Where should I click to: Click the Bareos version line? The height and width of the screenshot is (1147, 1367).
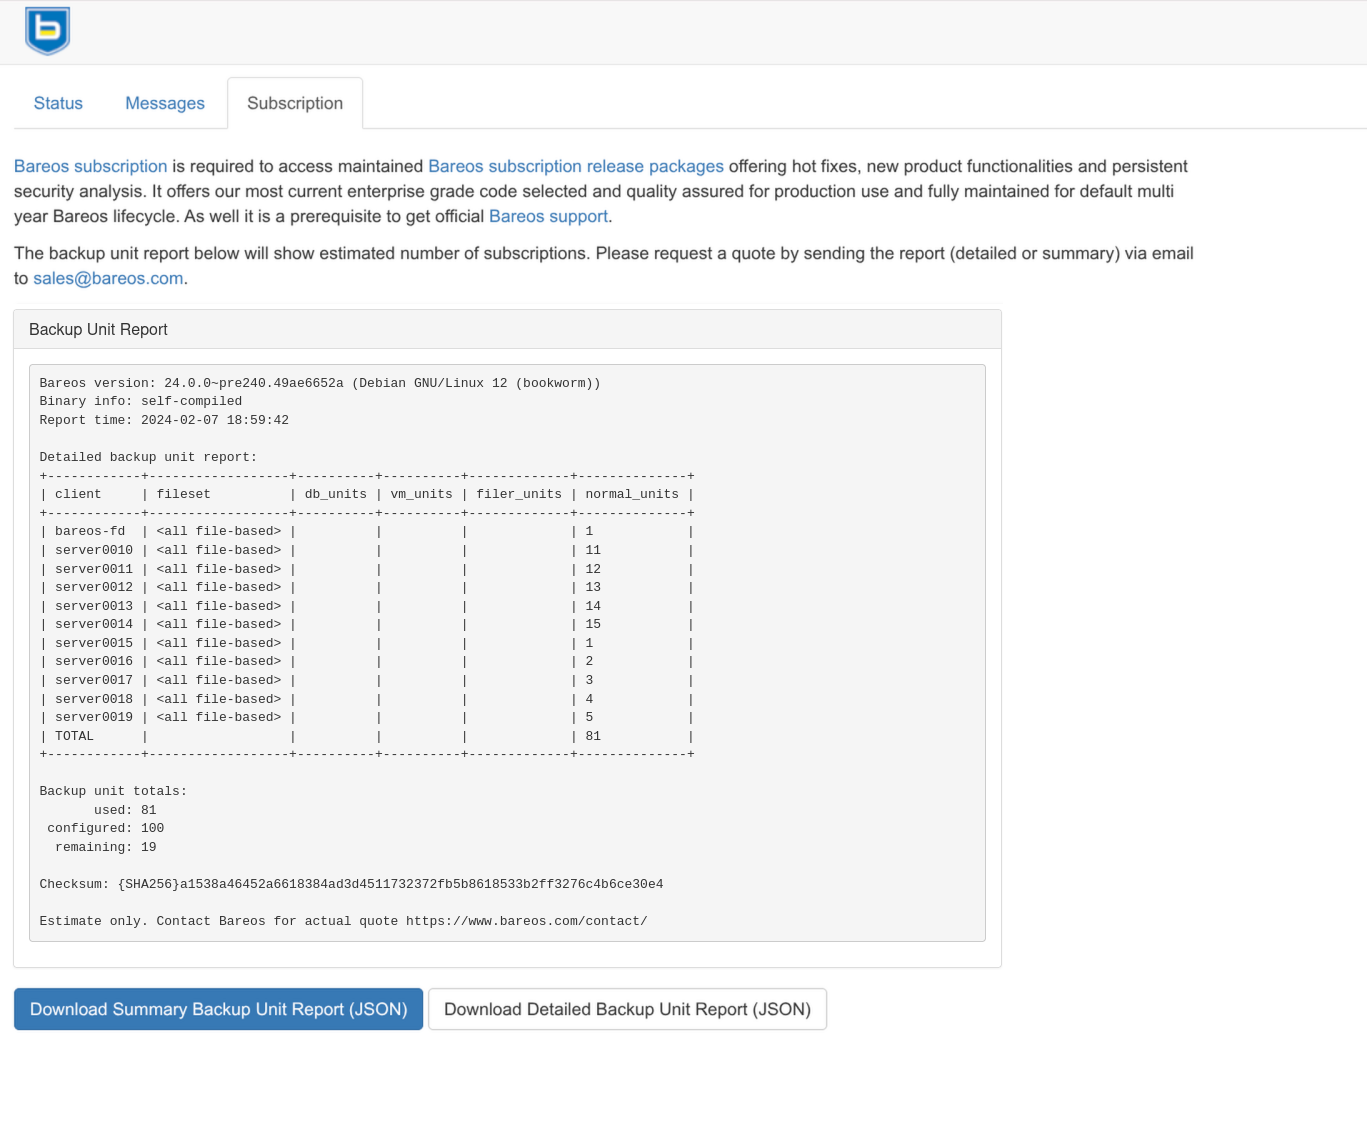point(319,383)
